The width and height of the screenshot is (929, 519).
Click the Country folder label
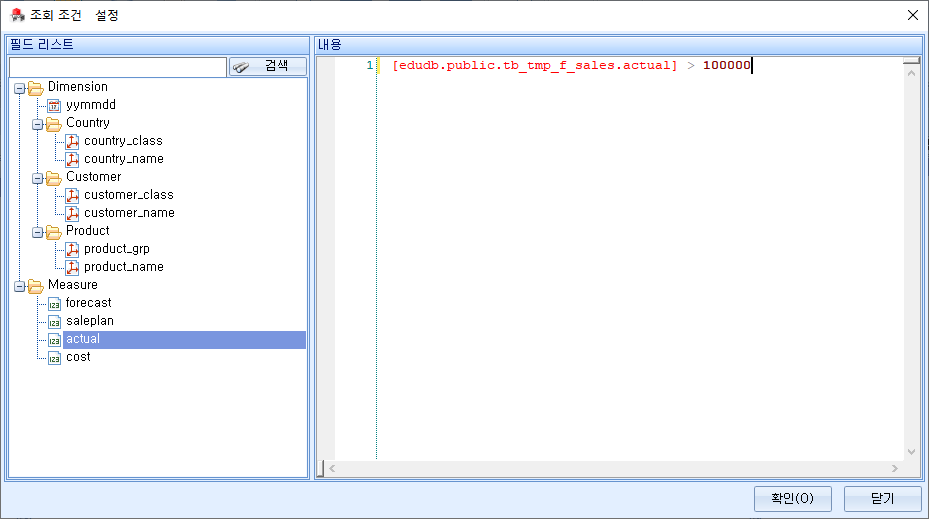[88, 123]
